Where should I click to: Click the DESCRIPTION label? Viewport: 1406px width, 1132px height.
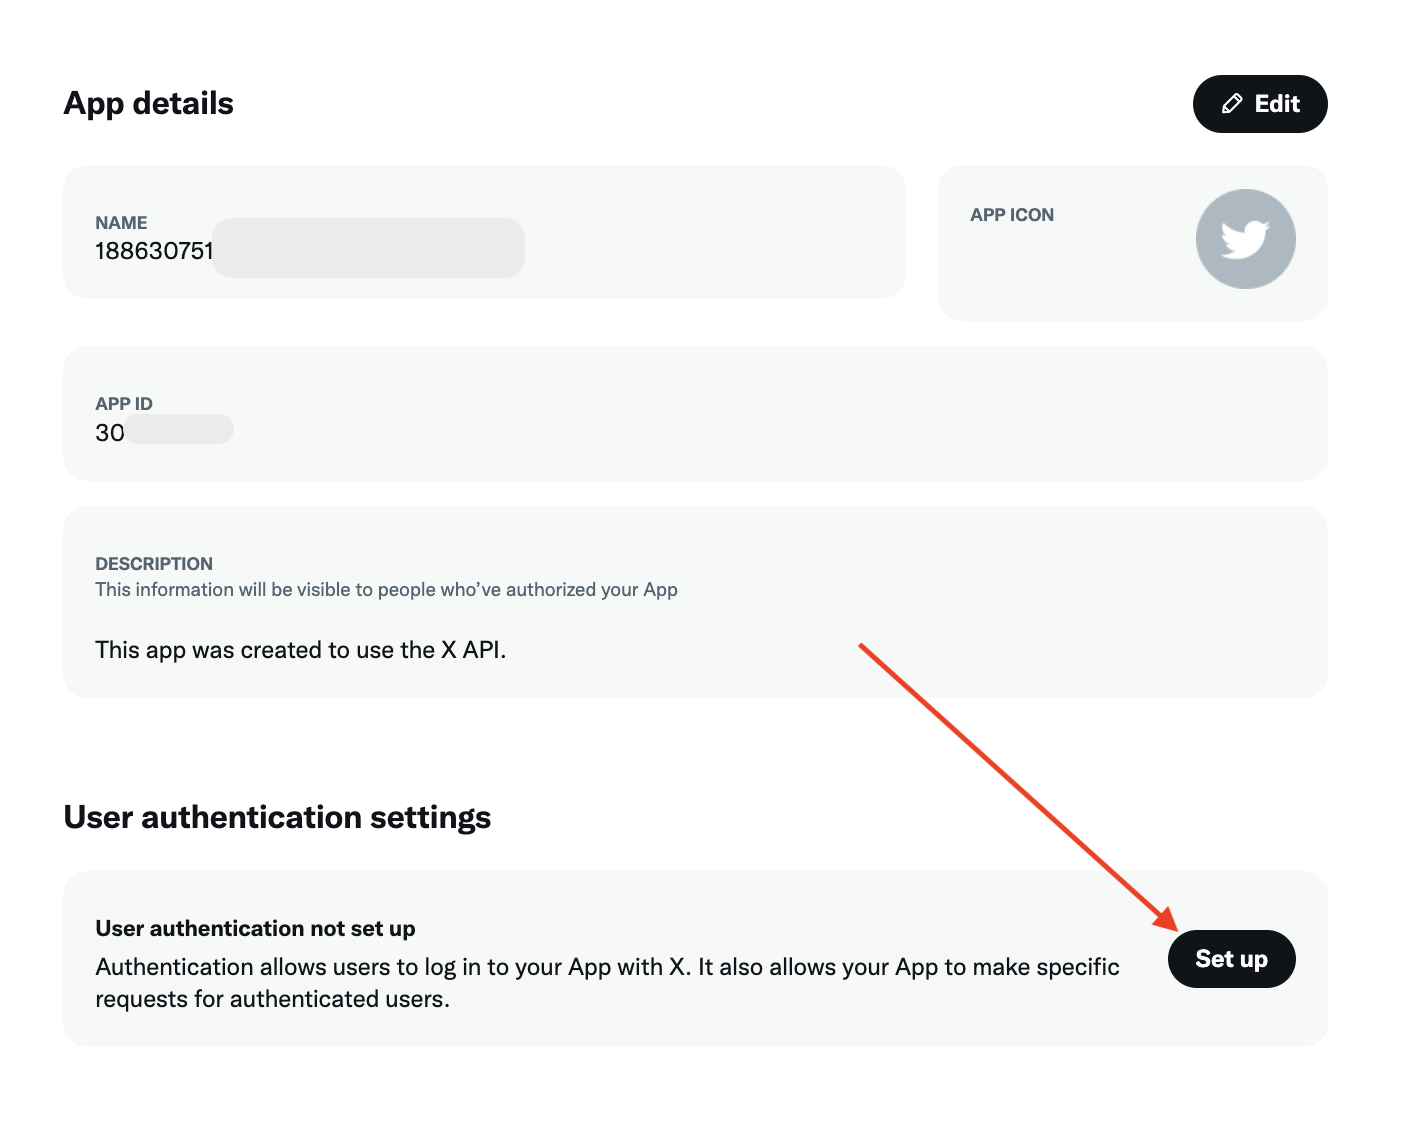pyautogui.click(x=154, y=564)
